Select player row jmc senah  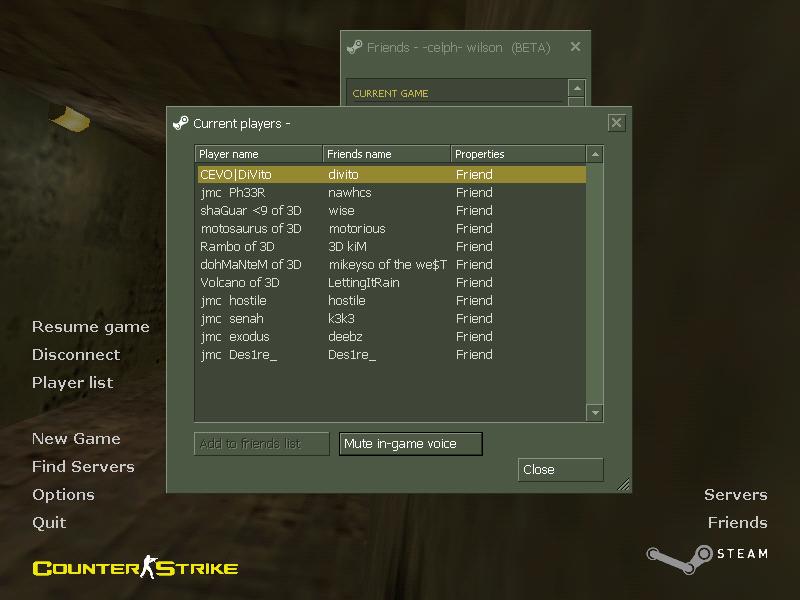tap(391, 318)
